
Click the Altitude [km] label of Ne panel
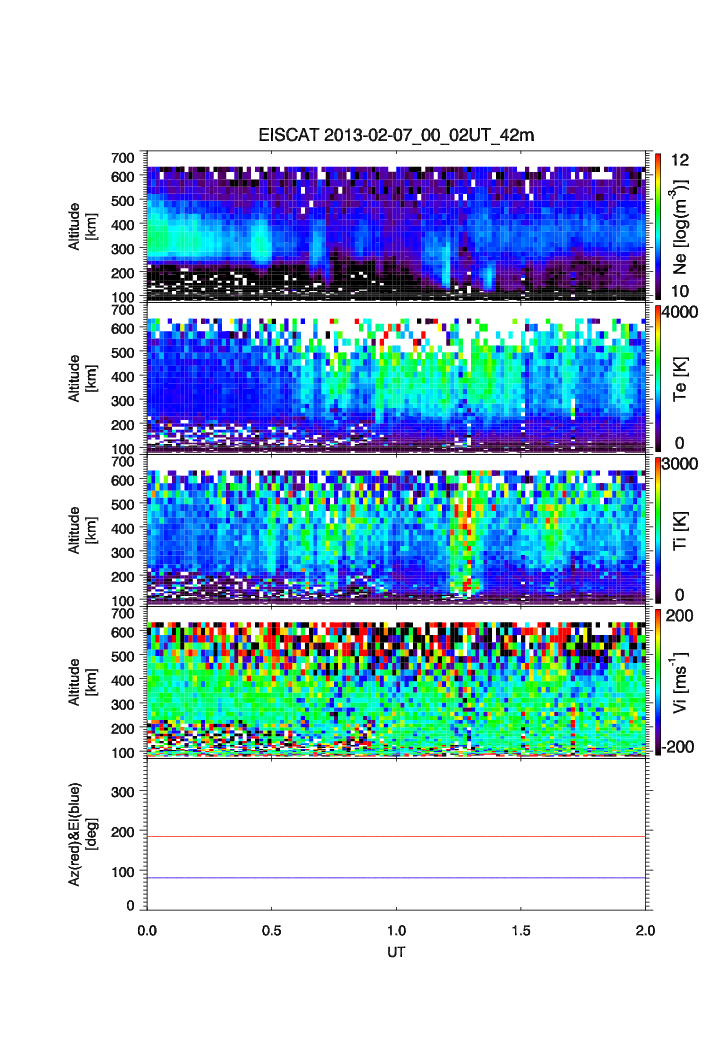coord(83,226)
